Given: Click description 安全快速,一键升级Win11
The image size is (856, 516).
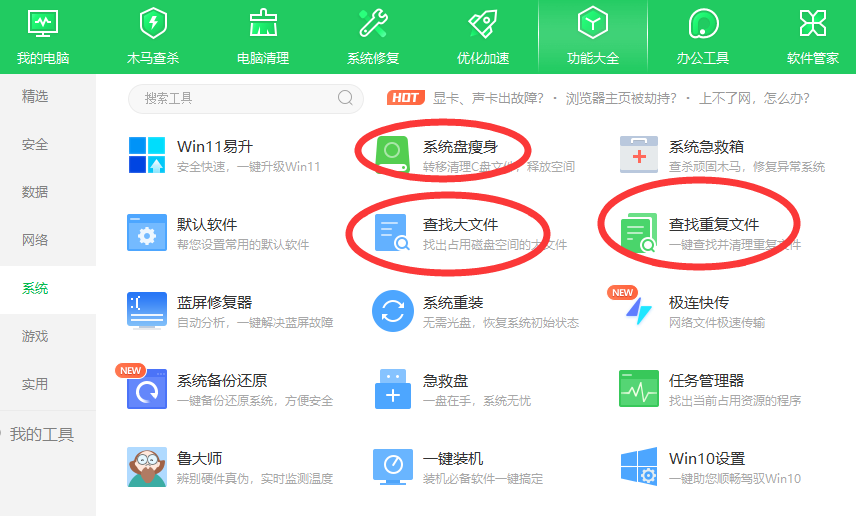Looking at the screenshot, I should 248,167.
